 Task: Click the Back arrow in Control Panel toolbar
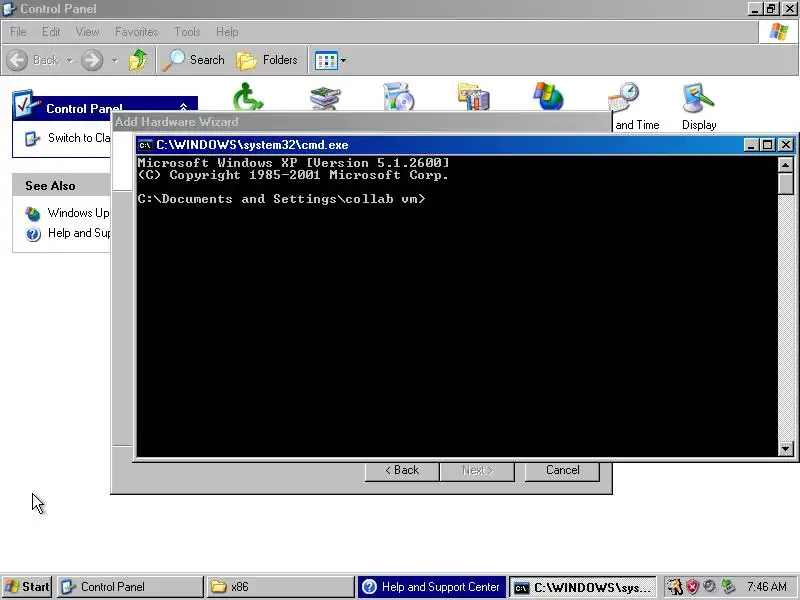(17, 60)
